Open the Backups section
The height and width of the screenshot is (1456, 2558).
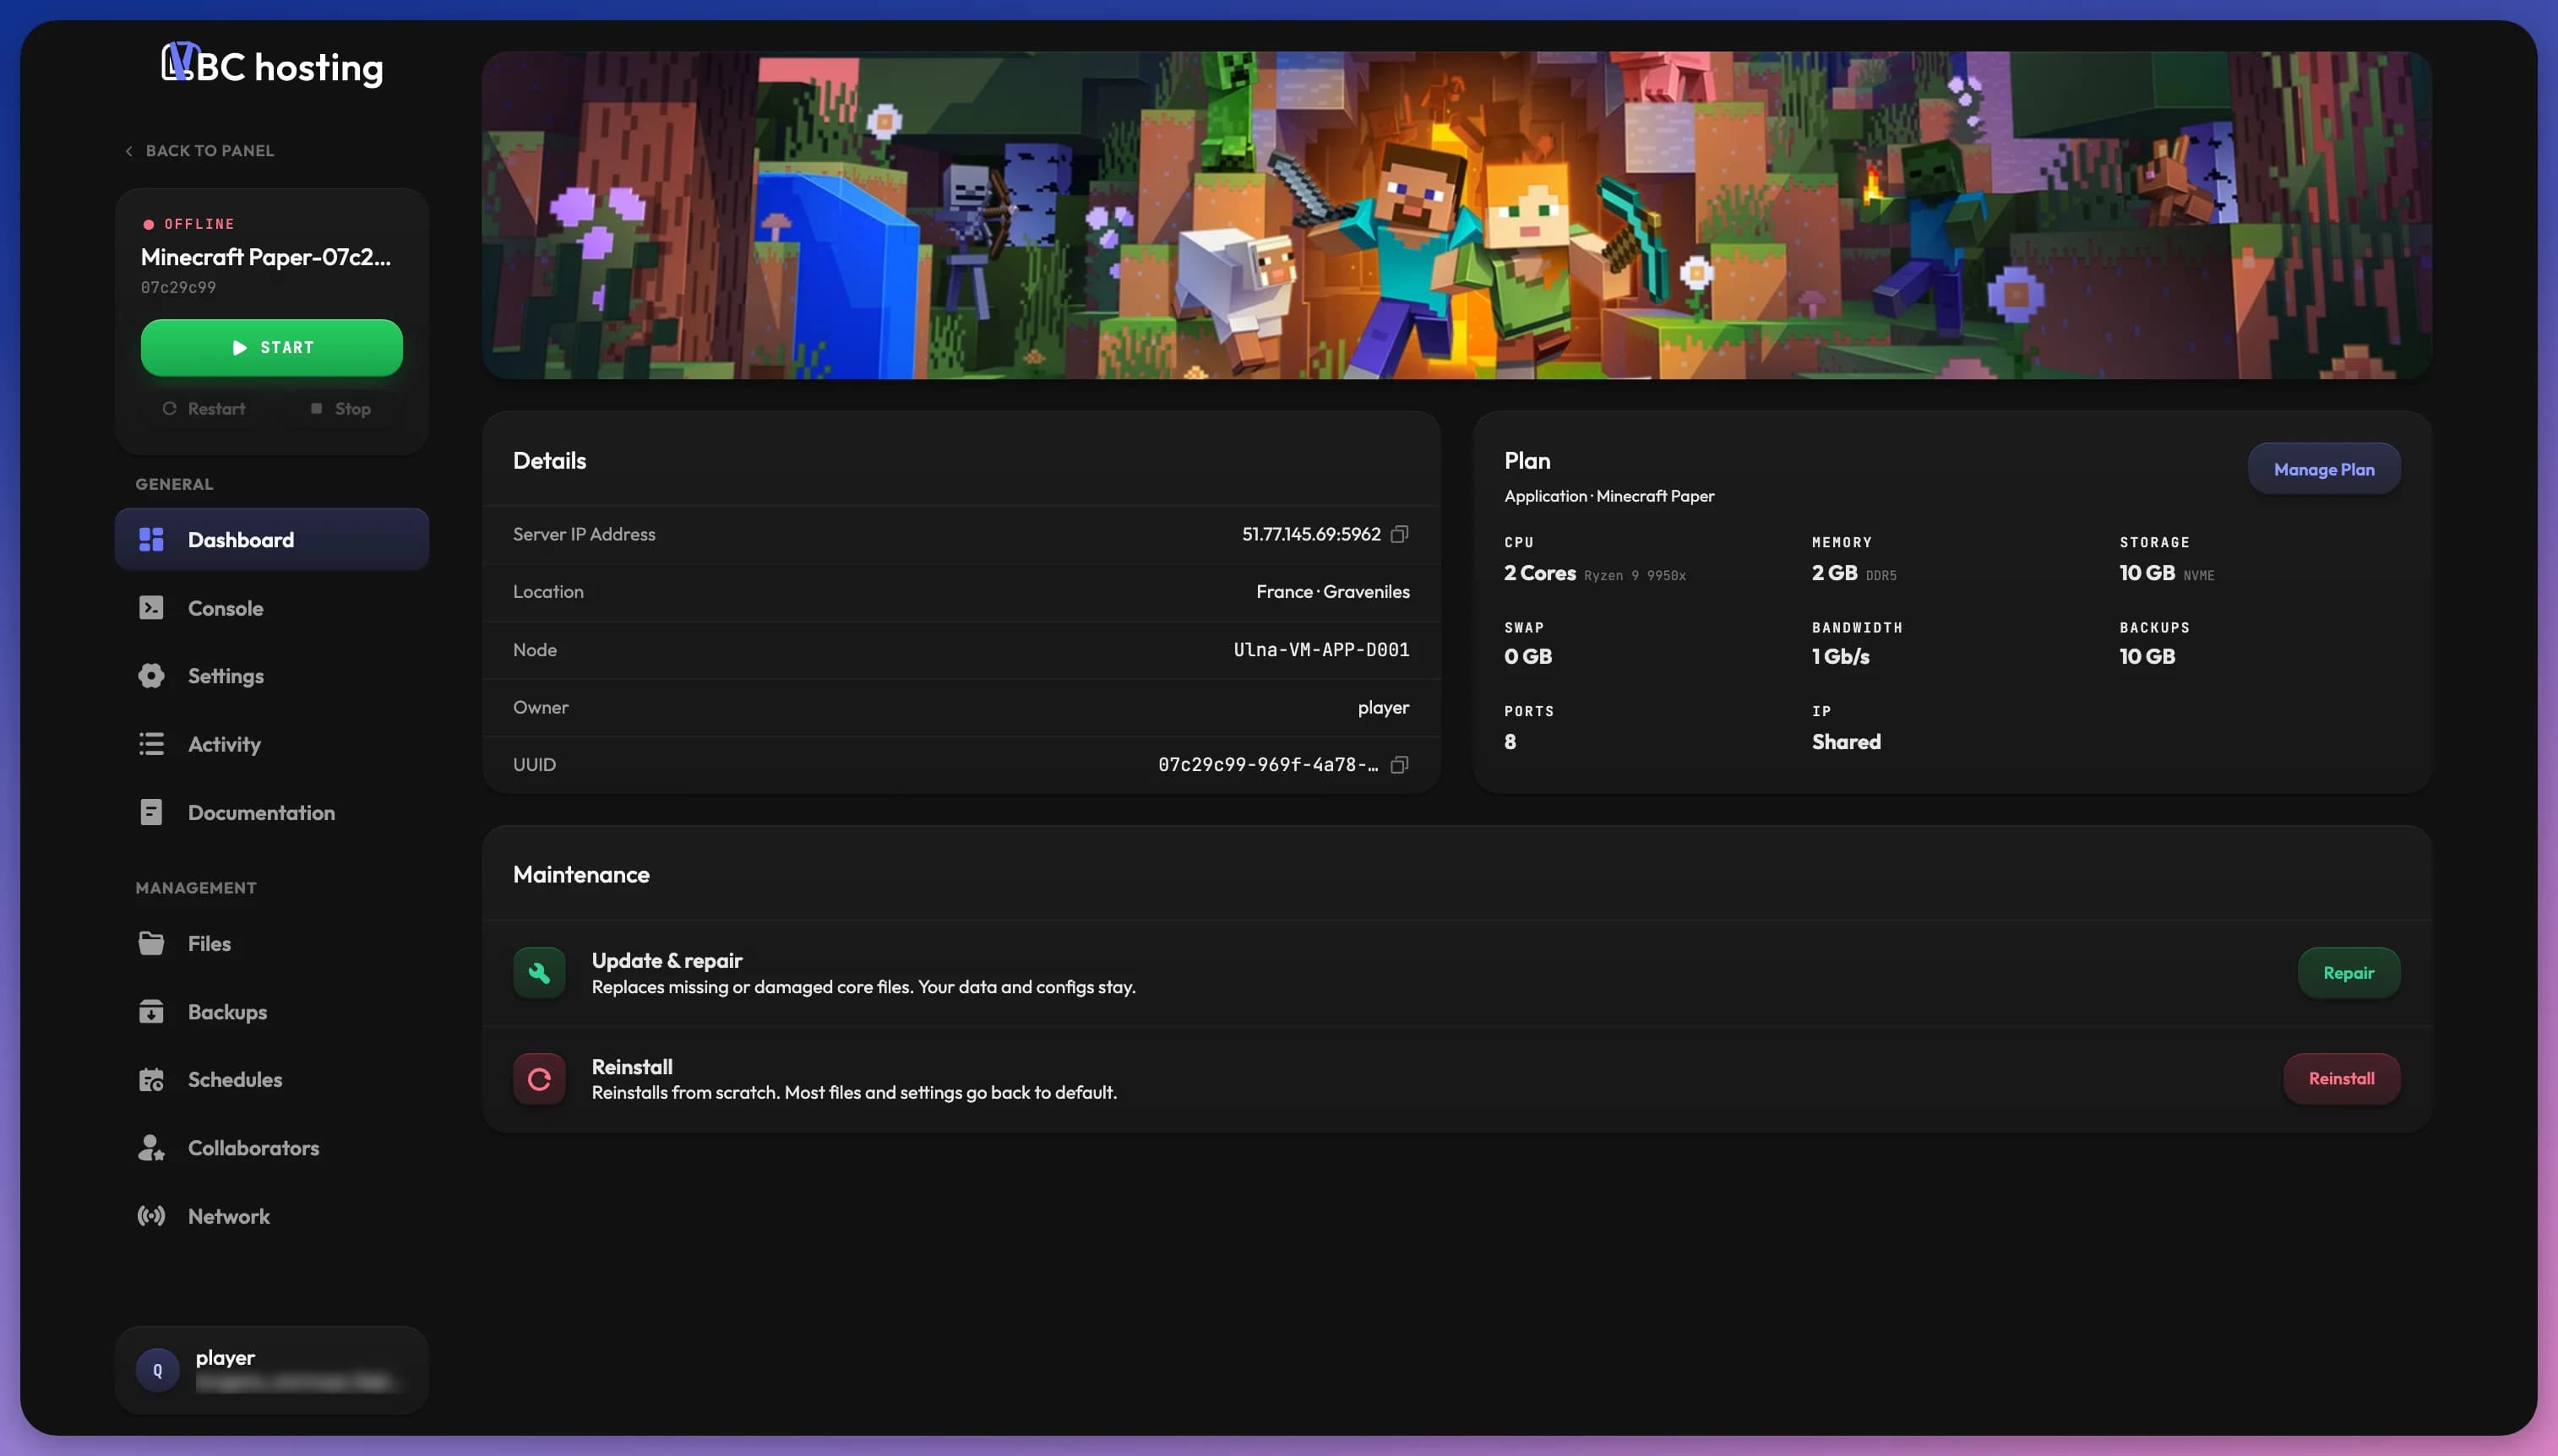click(272, 1011)
